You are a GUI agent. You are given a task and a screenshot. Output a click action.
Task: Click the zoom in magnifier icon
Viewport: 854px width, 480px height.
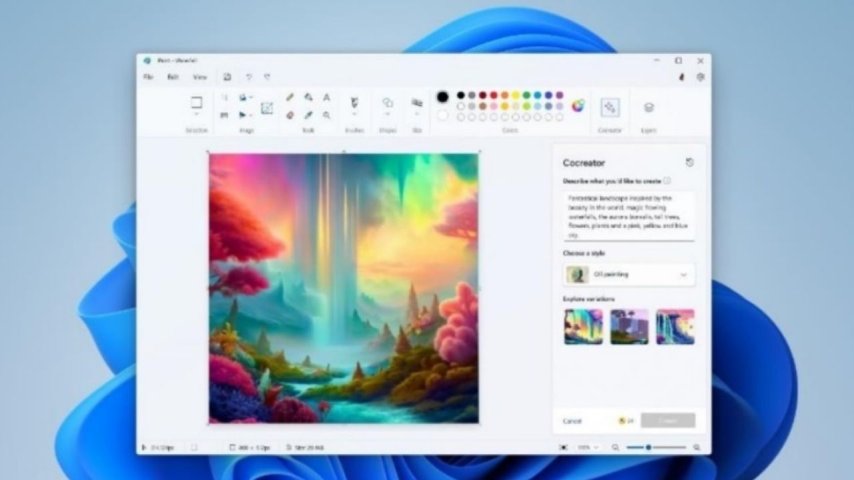pos(697,447)
